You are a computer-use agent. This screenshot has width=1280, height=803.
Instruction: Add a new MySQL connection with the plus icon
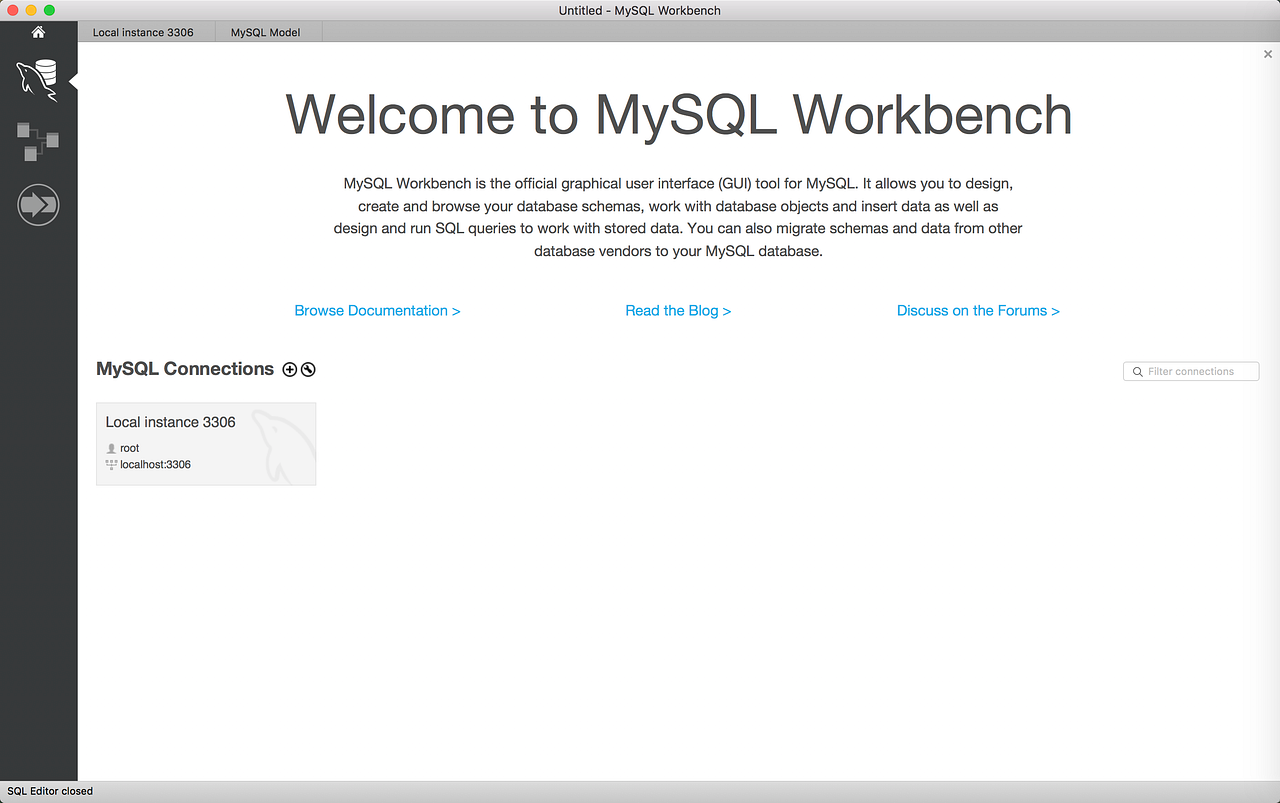tap(289, 369)
